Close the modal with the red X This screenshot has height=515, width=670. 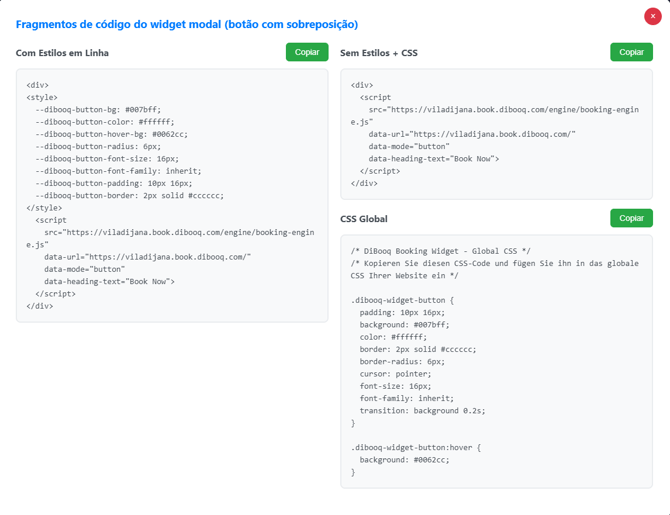point(652,16)
